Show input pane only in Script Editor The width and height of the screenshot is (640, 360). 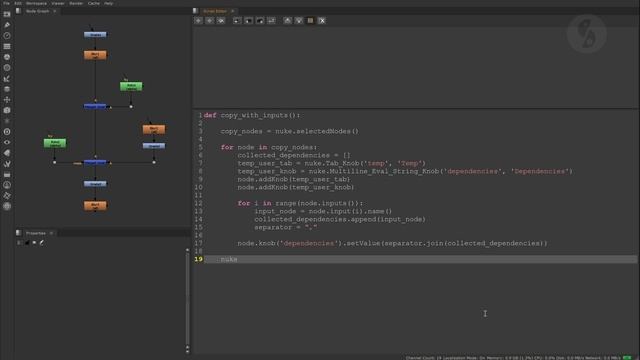click(287, 20)
